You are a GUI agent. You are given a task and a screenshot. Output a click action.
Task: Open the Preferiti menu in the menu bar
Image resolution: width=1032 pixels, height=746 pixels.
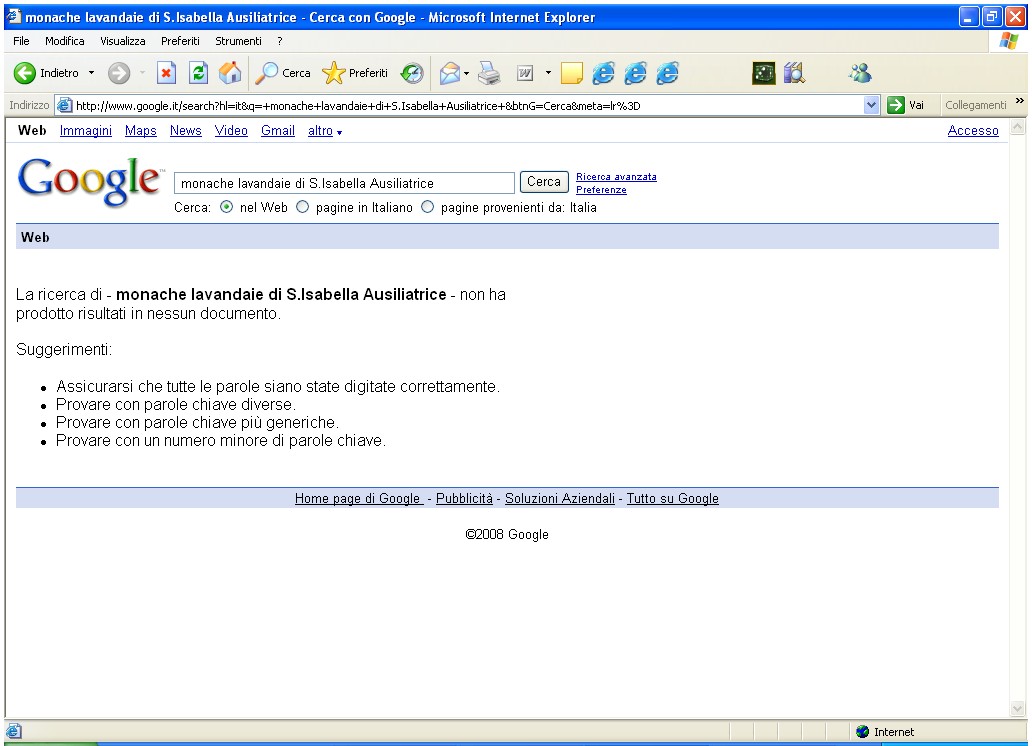pos(180,41)
